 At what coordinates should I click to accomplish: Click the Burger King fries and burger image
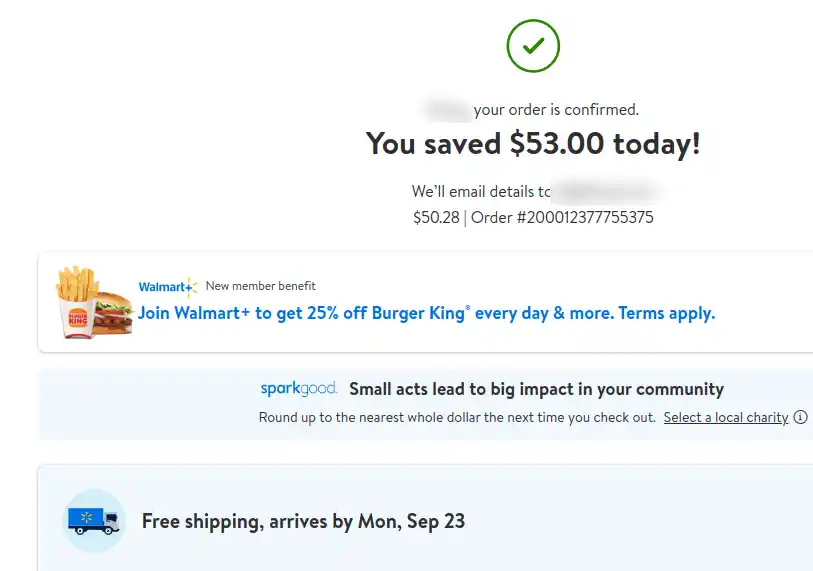(x=94, y=302)
